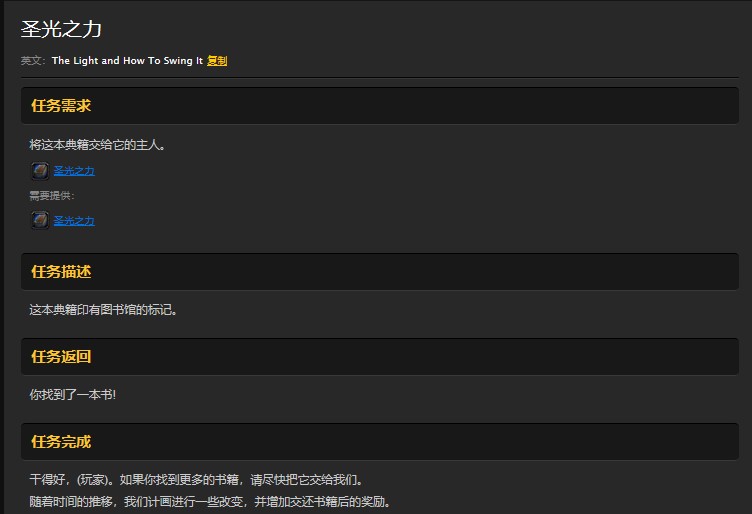Click the text 将这本典籍交给它的主人
Screen dimensions: 752x514
pos(97,145)
